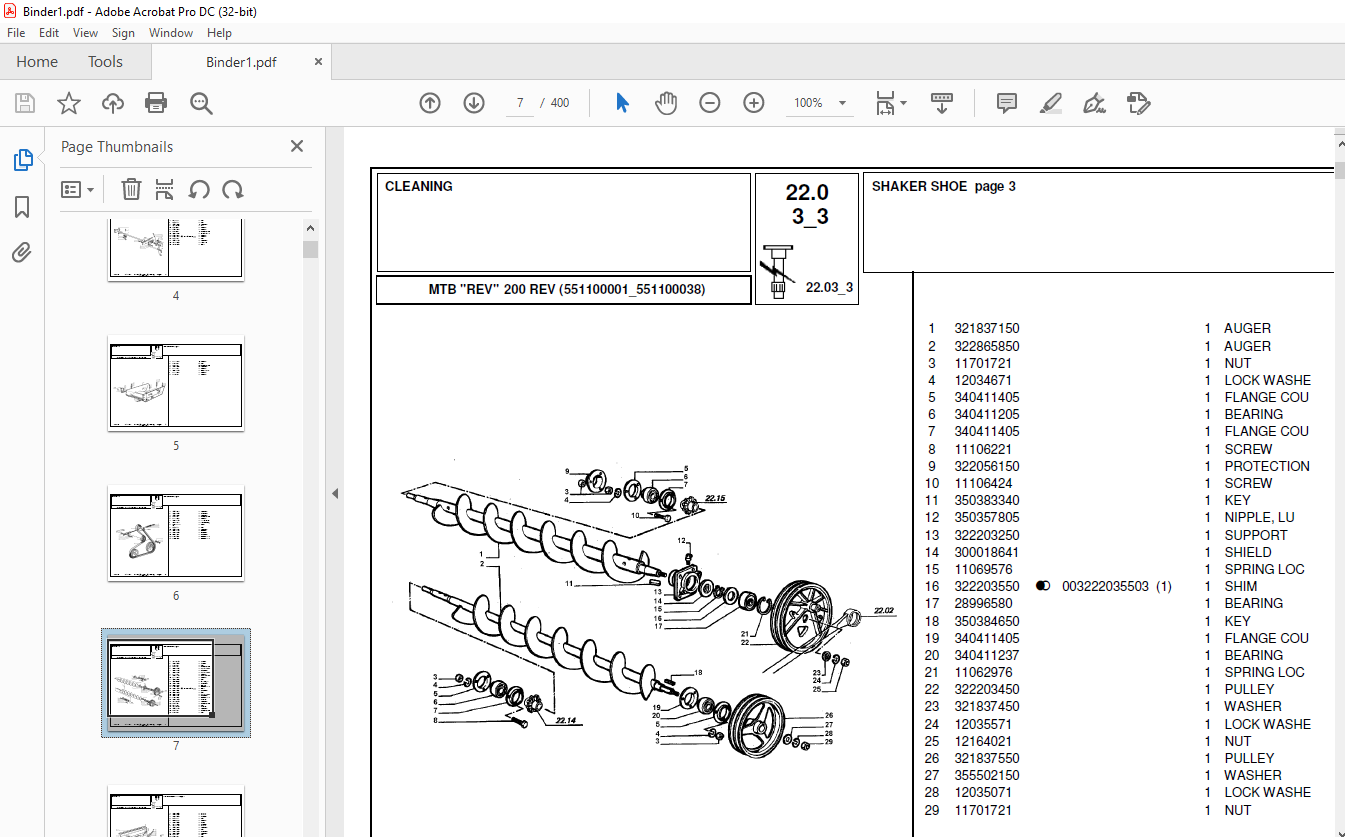Click the 22.03_3 figure label
The width and height of the screenshot is (1345, 837).
[829, 288]
